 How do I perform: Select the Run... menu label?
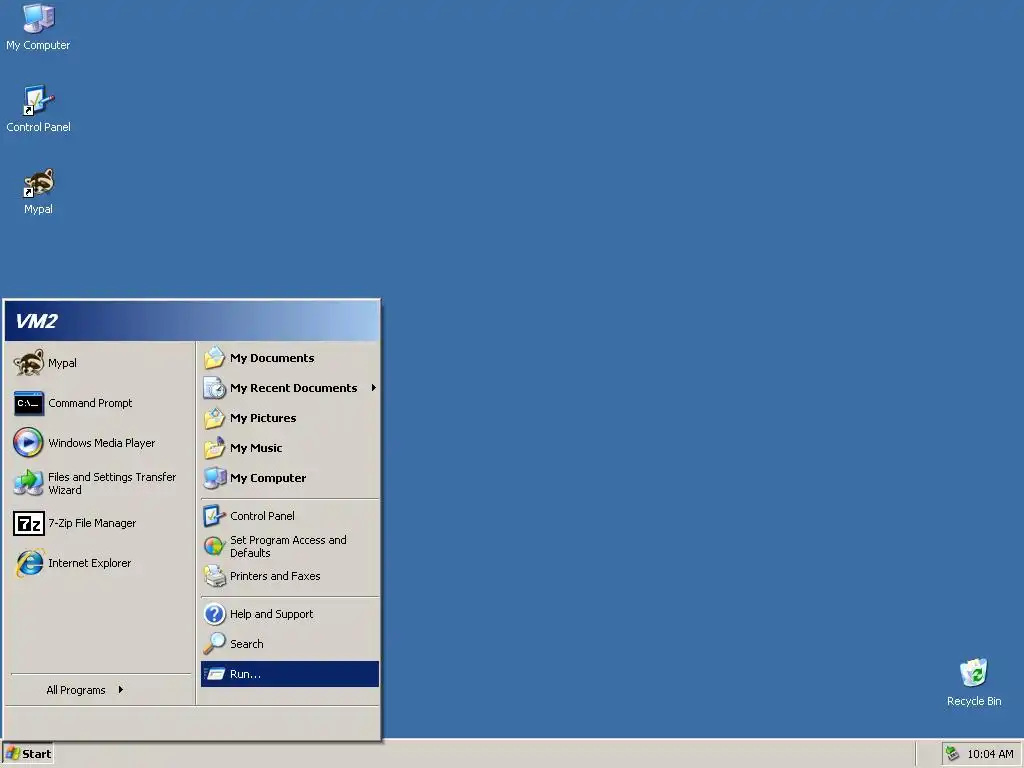tap(245, 674)
